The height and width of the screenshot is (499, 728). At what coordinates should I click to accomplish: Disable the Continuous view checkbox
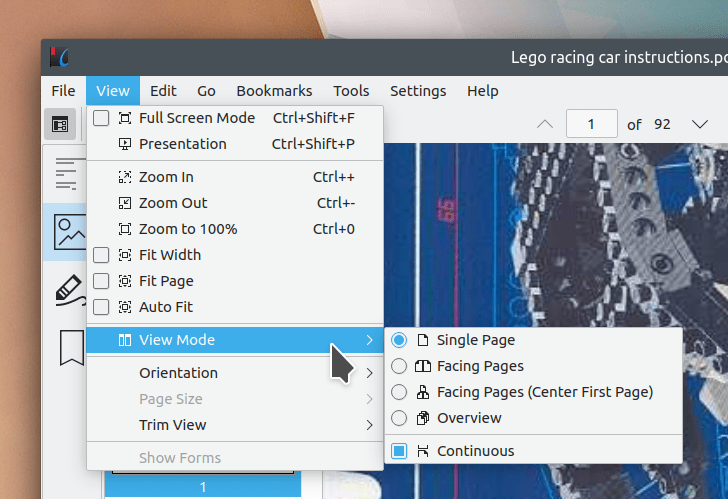point(399,451)
